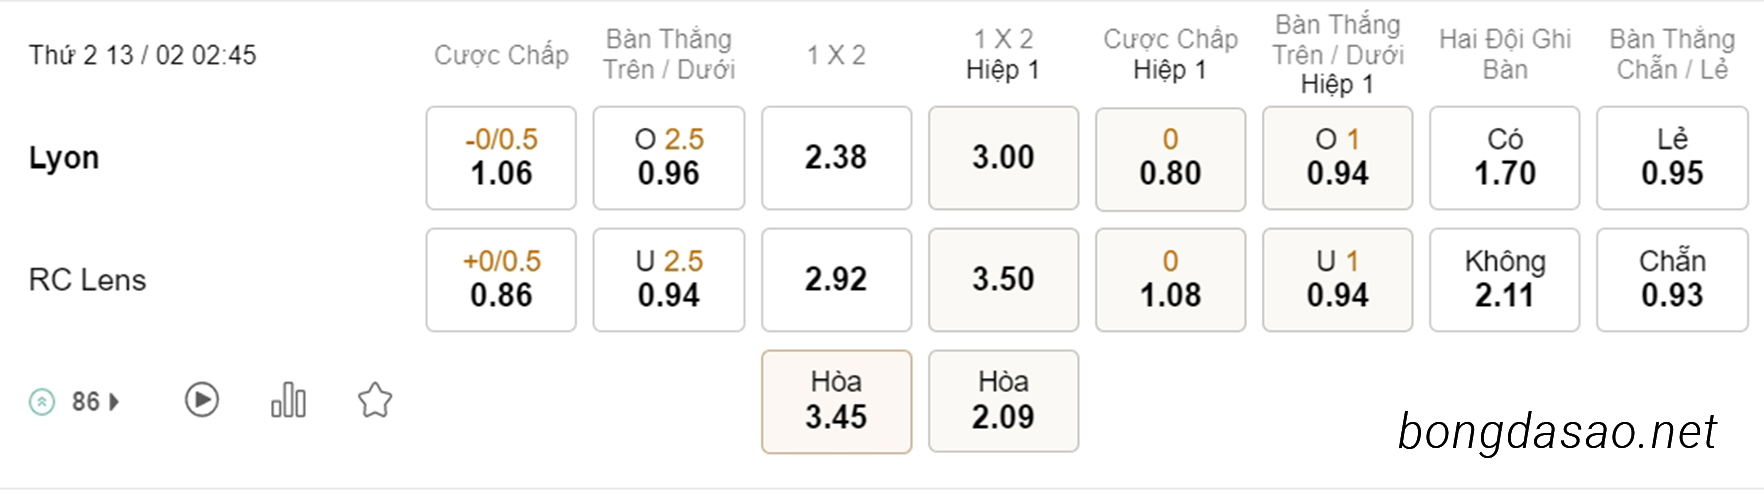Click the green double-arrow circle icon

coord(42,402)
